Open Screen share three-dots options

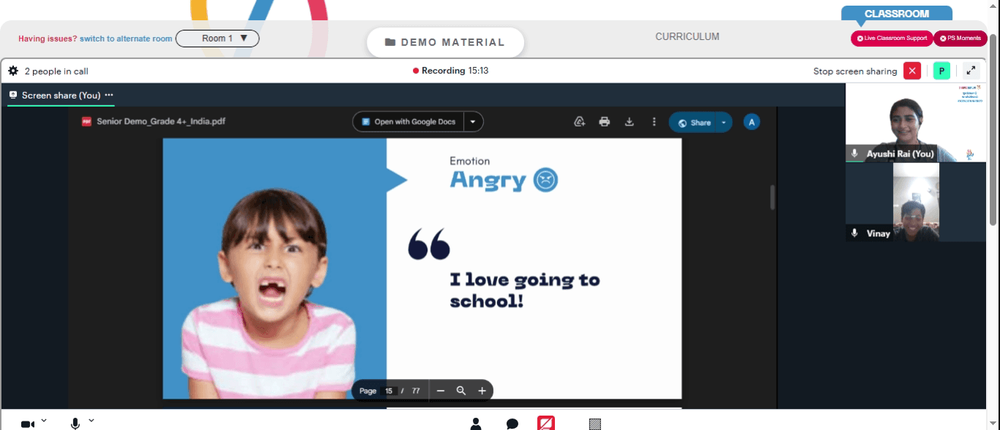[x=109, y=95]
